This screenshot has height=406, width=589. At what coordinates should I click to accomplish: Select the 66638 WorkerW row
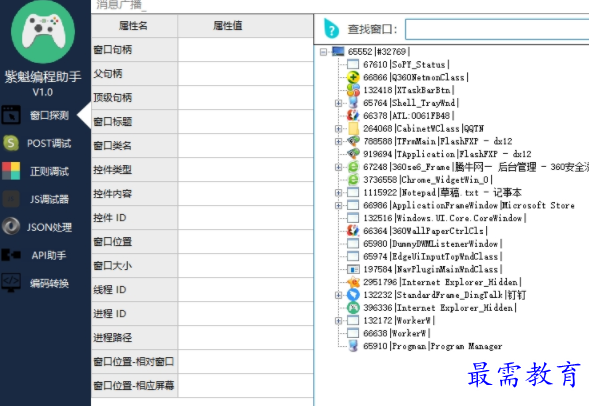(x=396, y=333)
